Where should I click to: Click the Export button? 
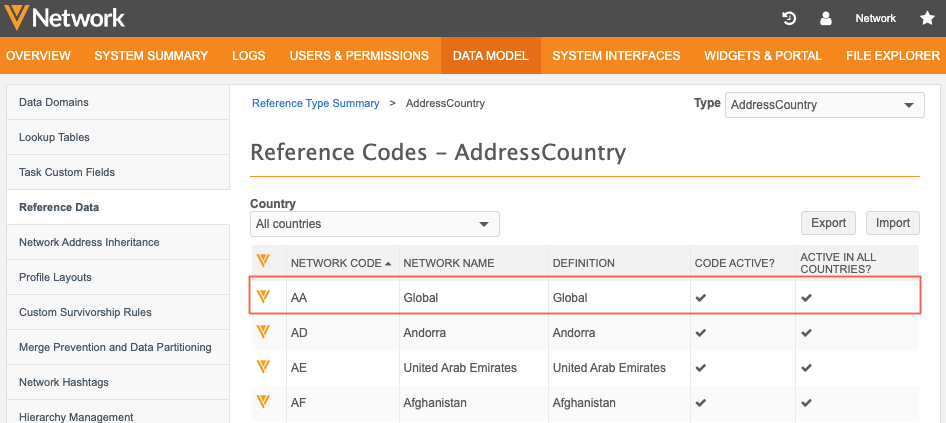(x=828, y=223)
